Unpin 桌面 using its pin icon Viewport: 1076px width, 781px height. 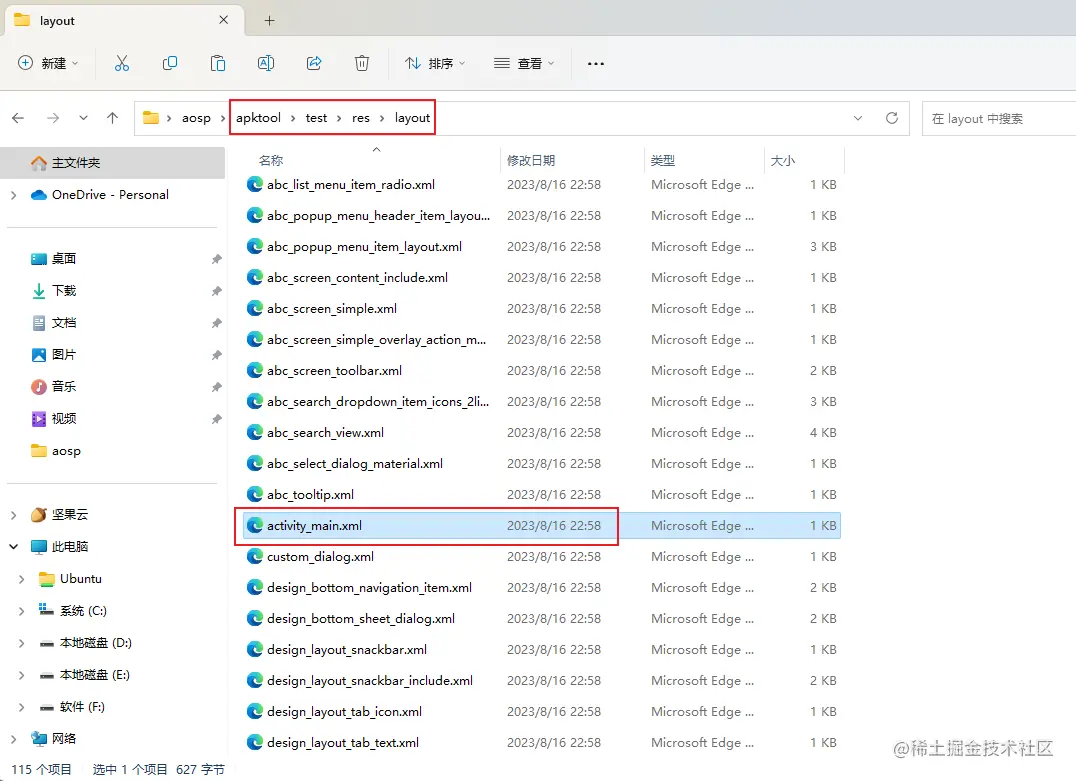216,259
